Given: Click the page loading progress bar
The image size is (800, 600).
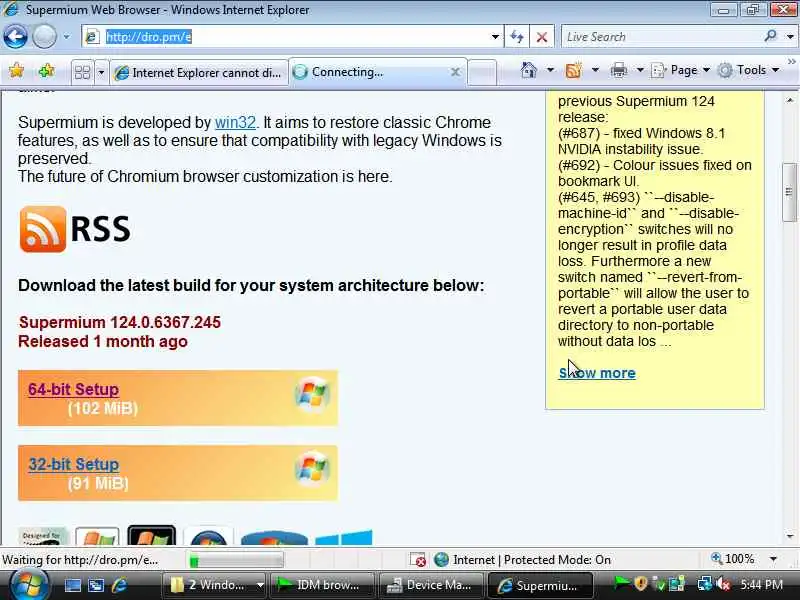Looking at the screenshot, I should coord(235,560).
